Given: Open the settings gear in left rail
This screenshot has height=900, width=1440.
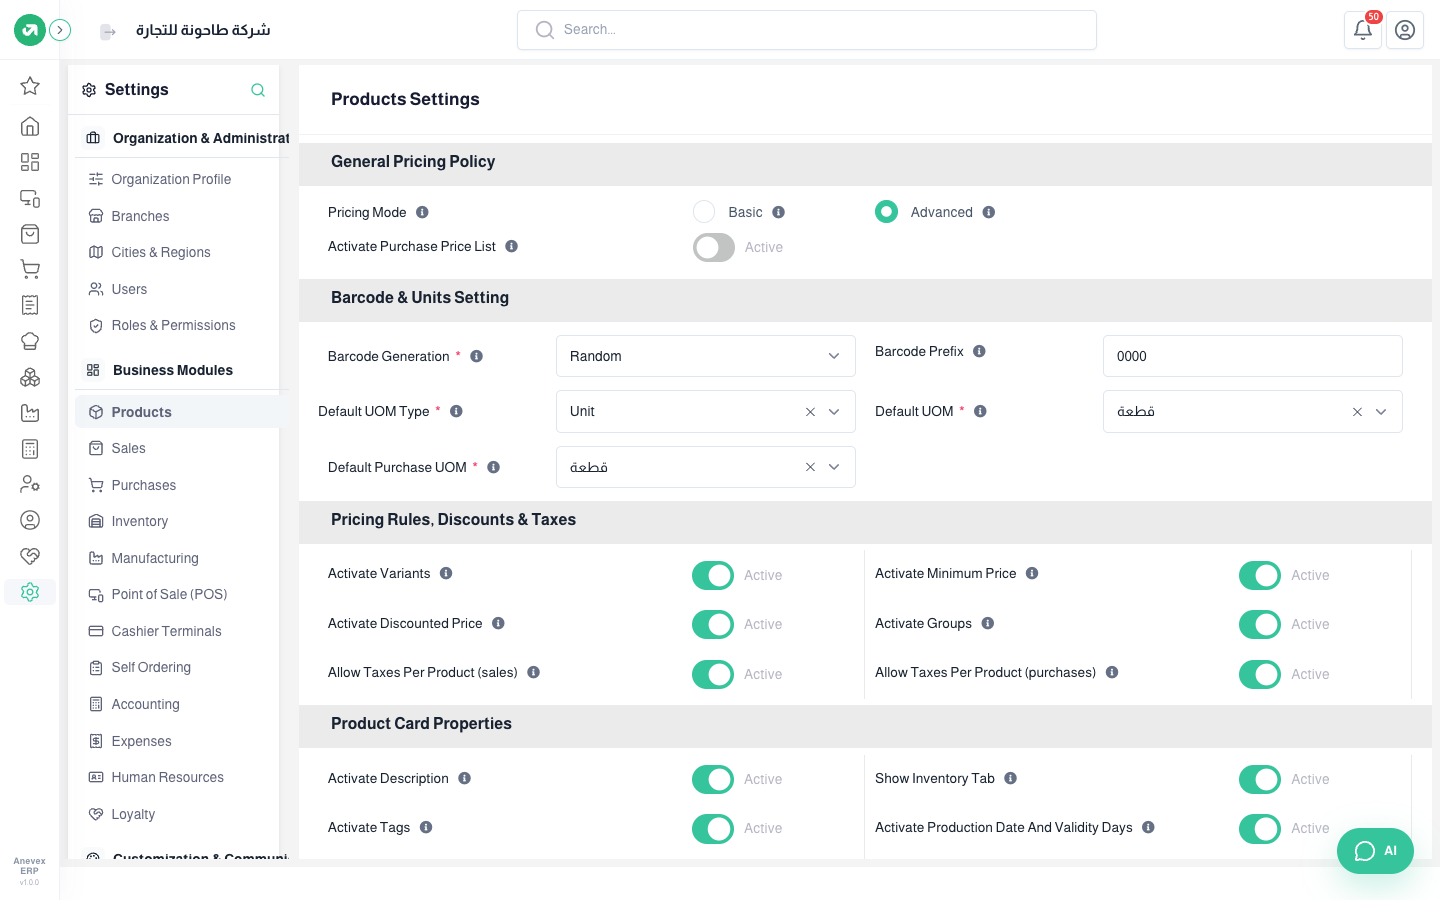Looking at the screenshot, I should point(30,592).
